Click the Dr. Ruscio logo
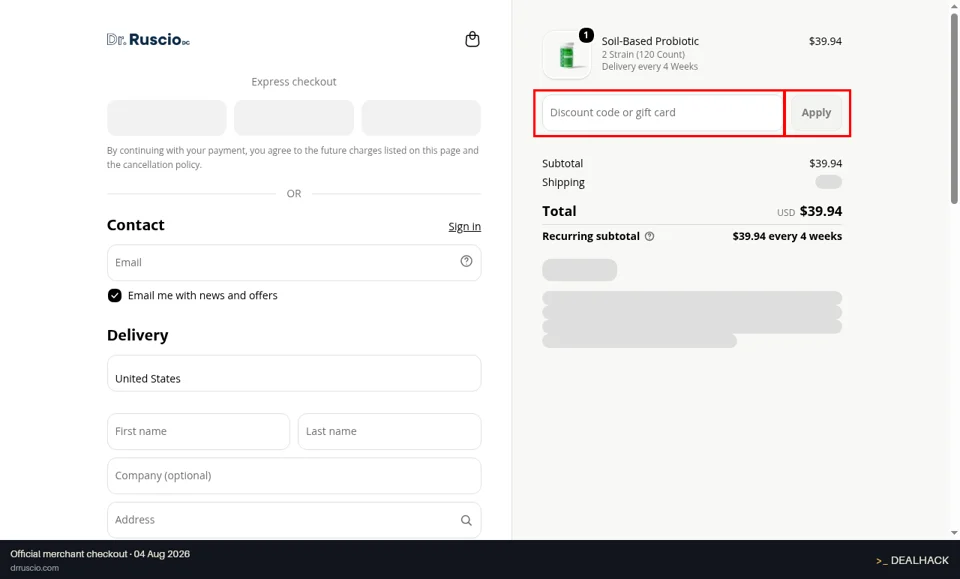Viewport: 960px width, 579px height. (148, 40)
